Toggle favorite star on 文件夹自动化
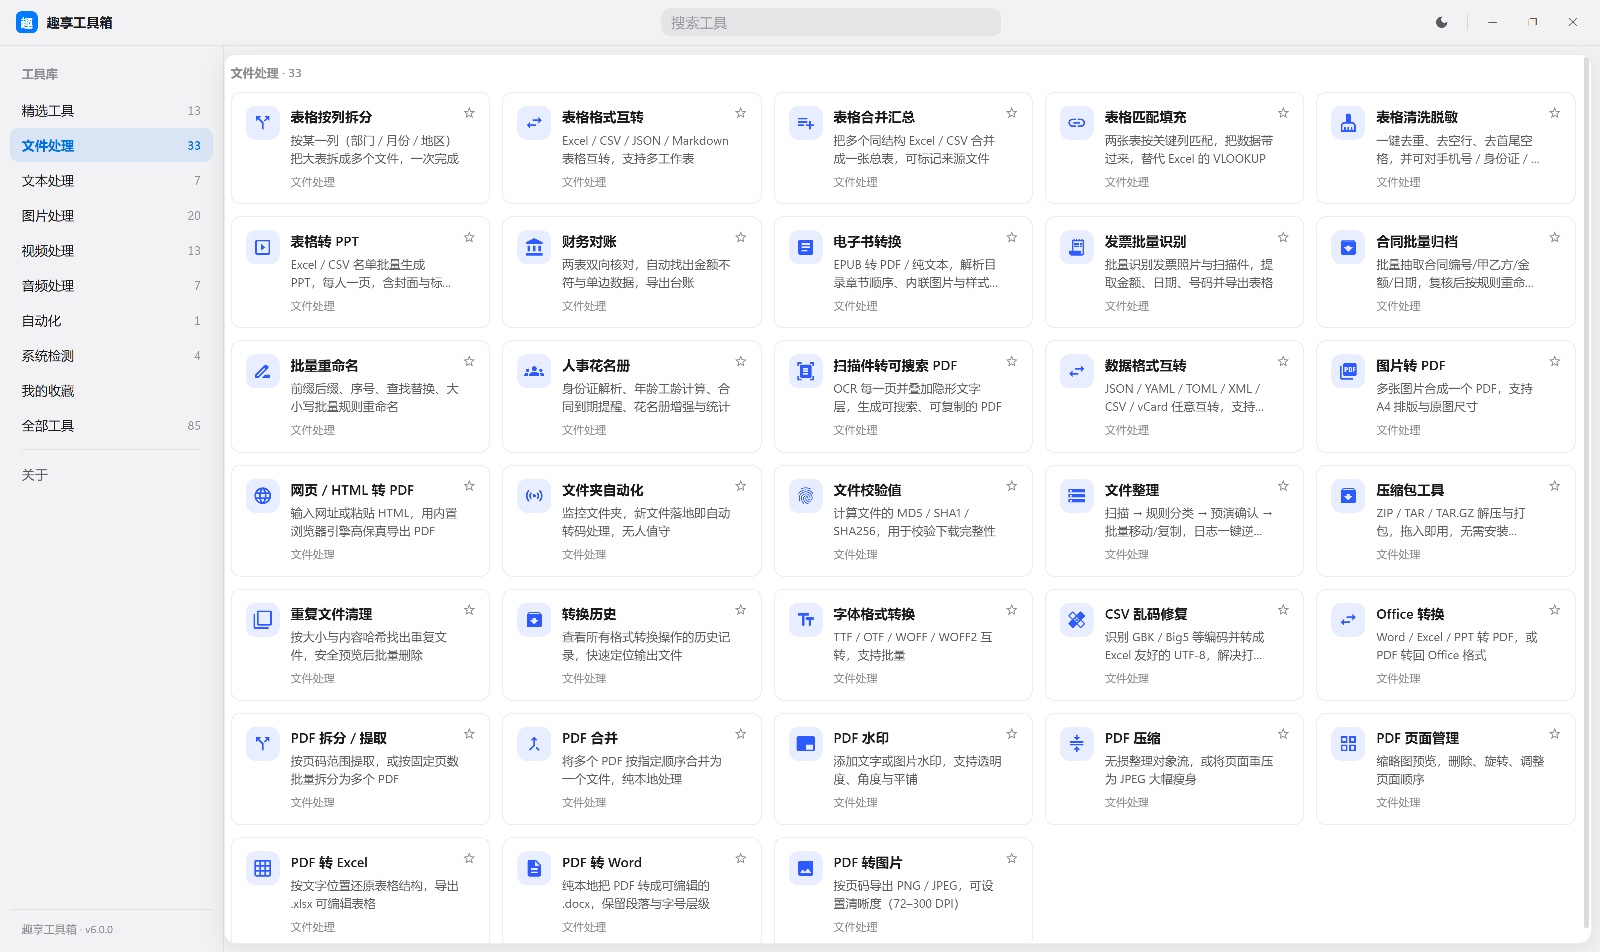The width and height of the screenshot is (1600, 952). click(740, 486)
